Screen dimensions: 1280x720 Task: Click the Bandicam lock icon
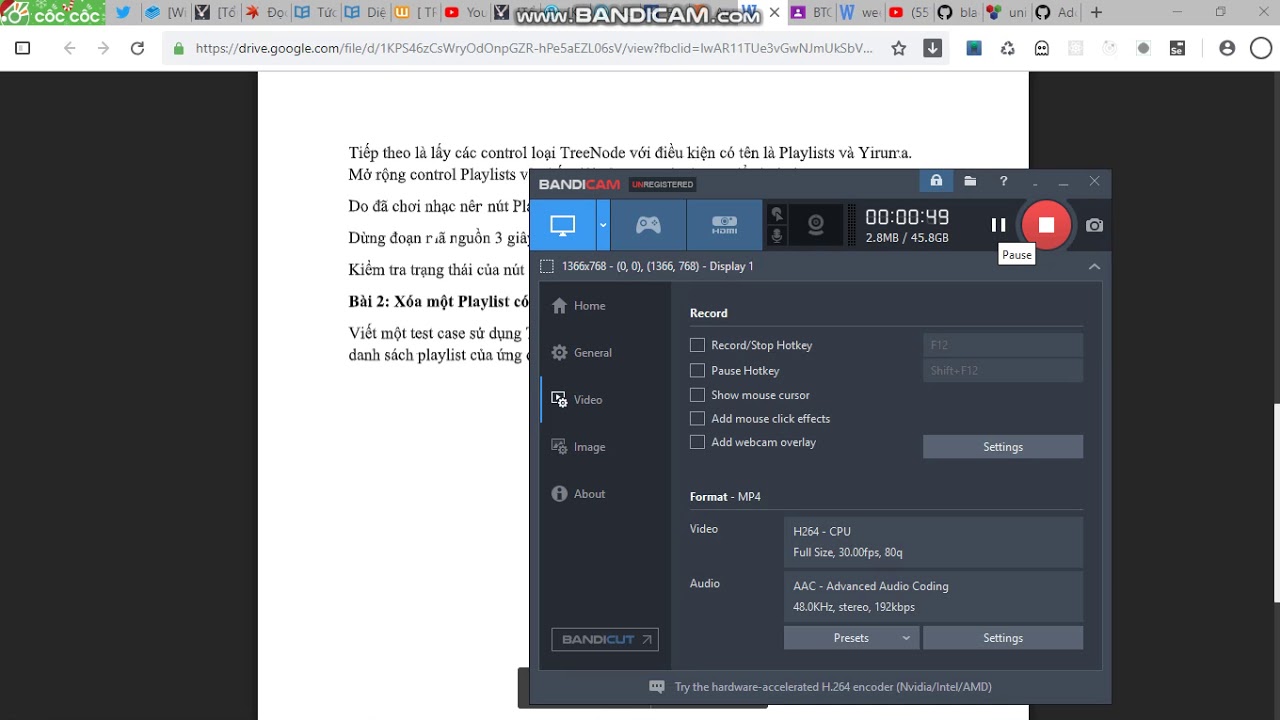coord(936,181)
